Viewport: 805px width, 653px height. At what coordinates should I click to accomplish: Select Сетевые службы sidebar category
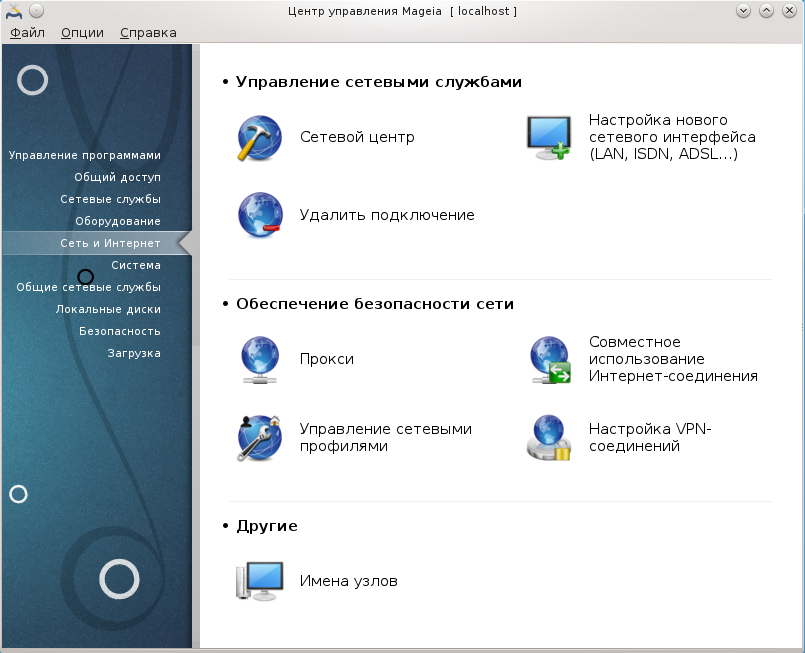110,199
